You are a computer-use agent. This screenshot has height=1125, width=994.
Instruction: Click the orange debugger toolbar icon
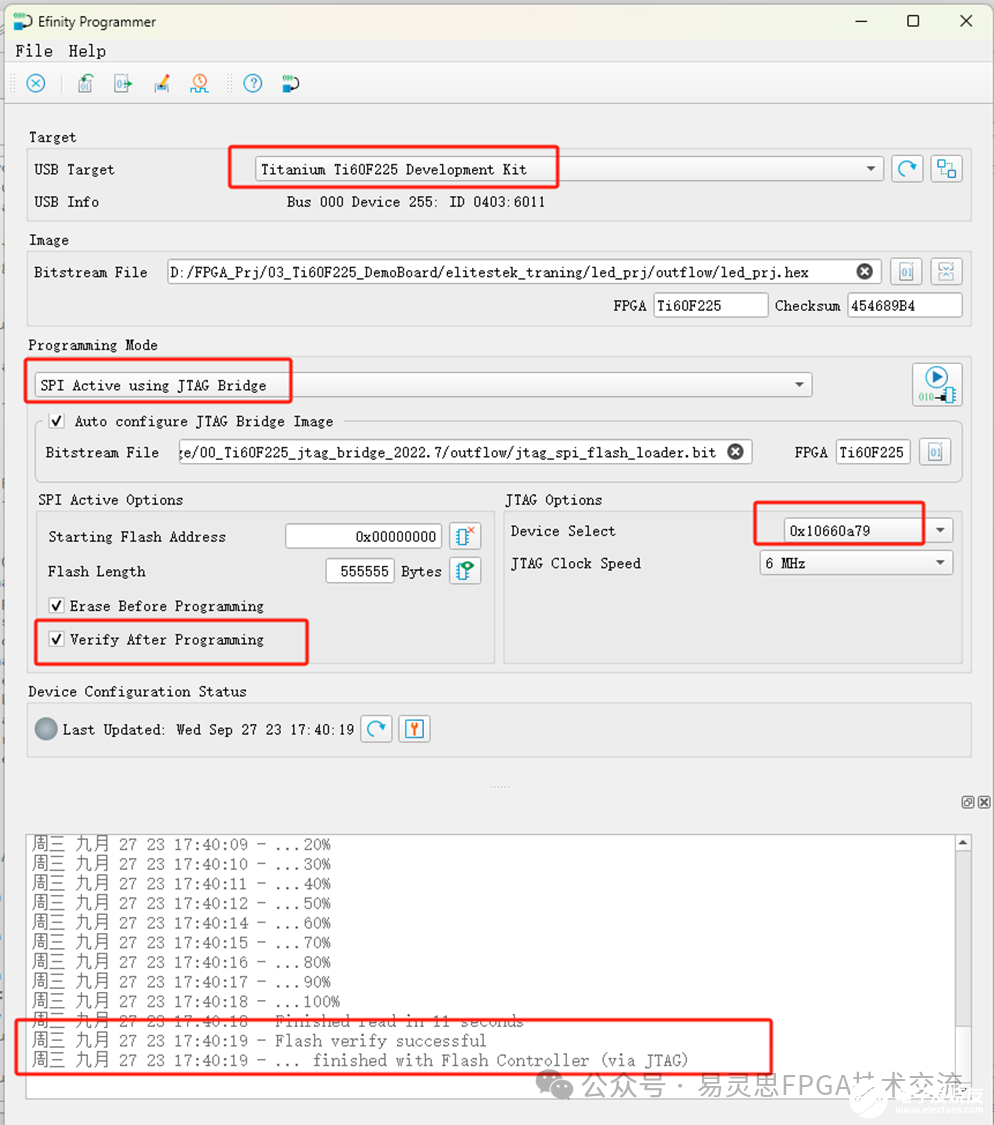(200, 84)
